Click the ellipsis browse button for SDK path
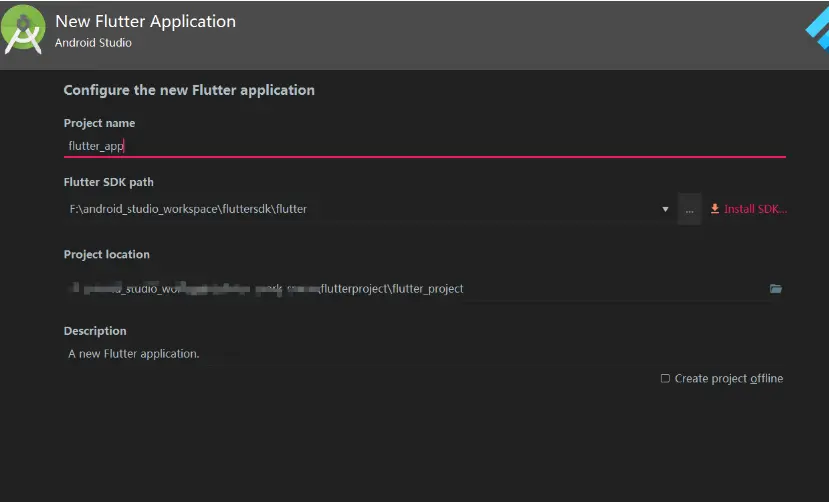This screenshot has width=829, height=502. (689, 209)
